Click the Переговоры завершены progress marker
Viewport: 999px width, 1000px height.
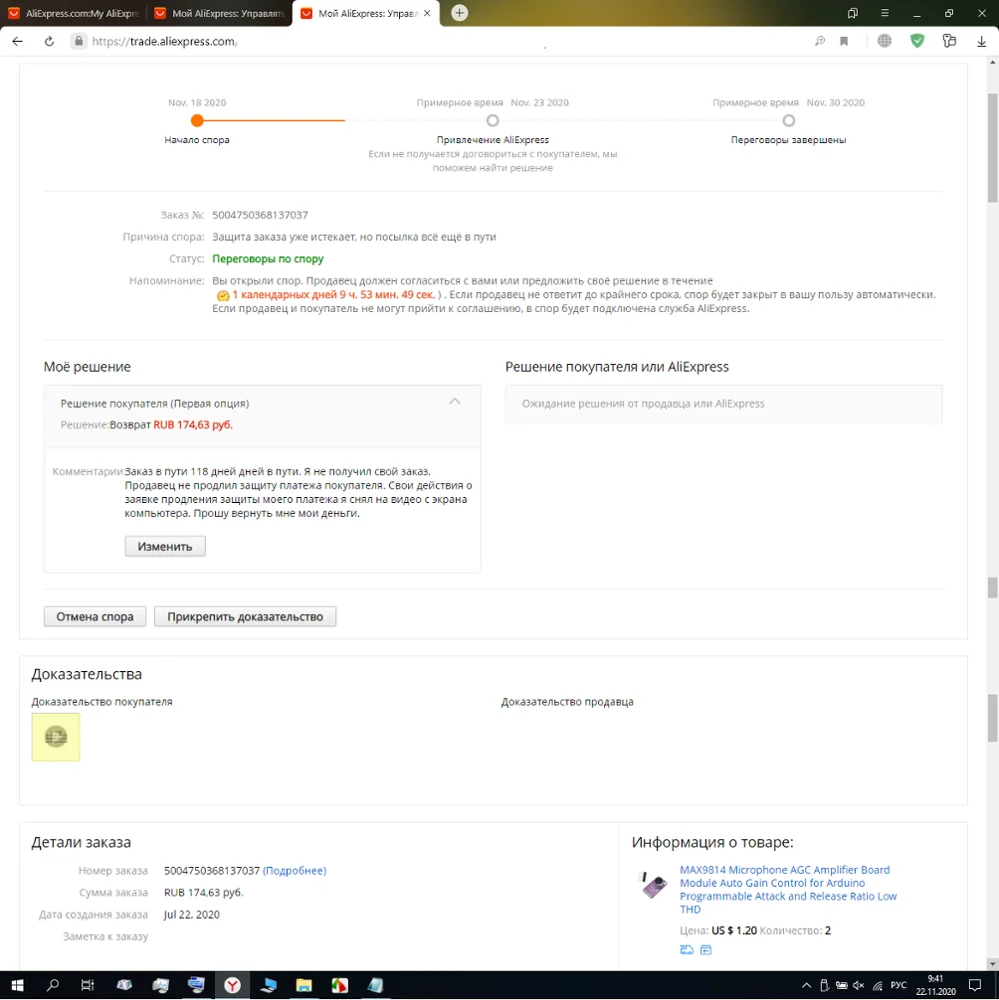coord(788,121)
